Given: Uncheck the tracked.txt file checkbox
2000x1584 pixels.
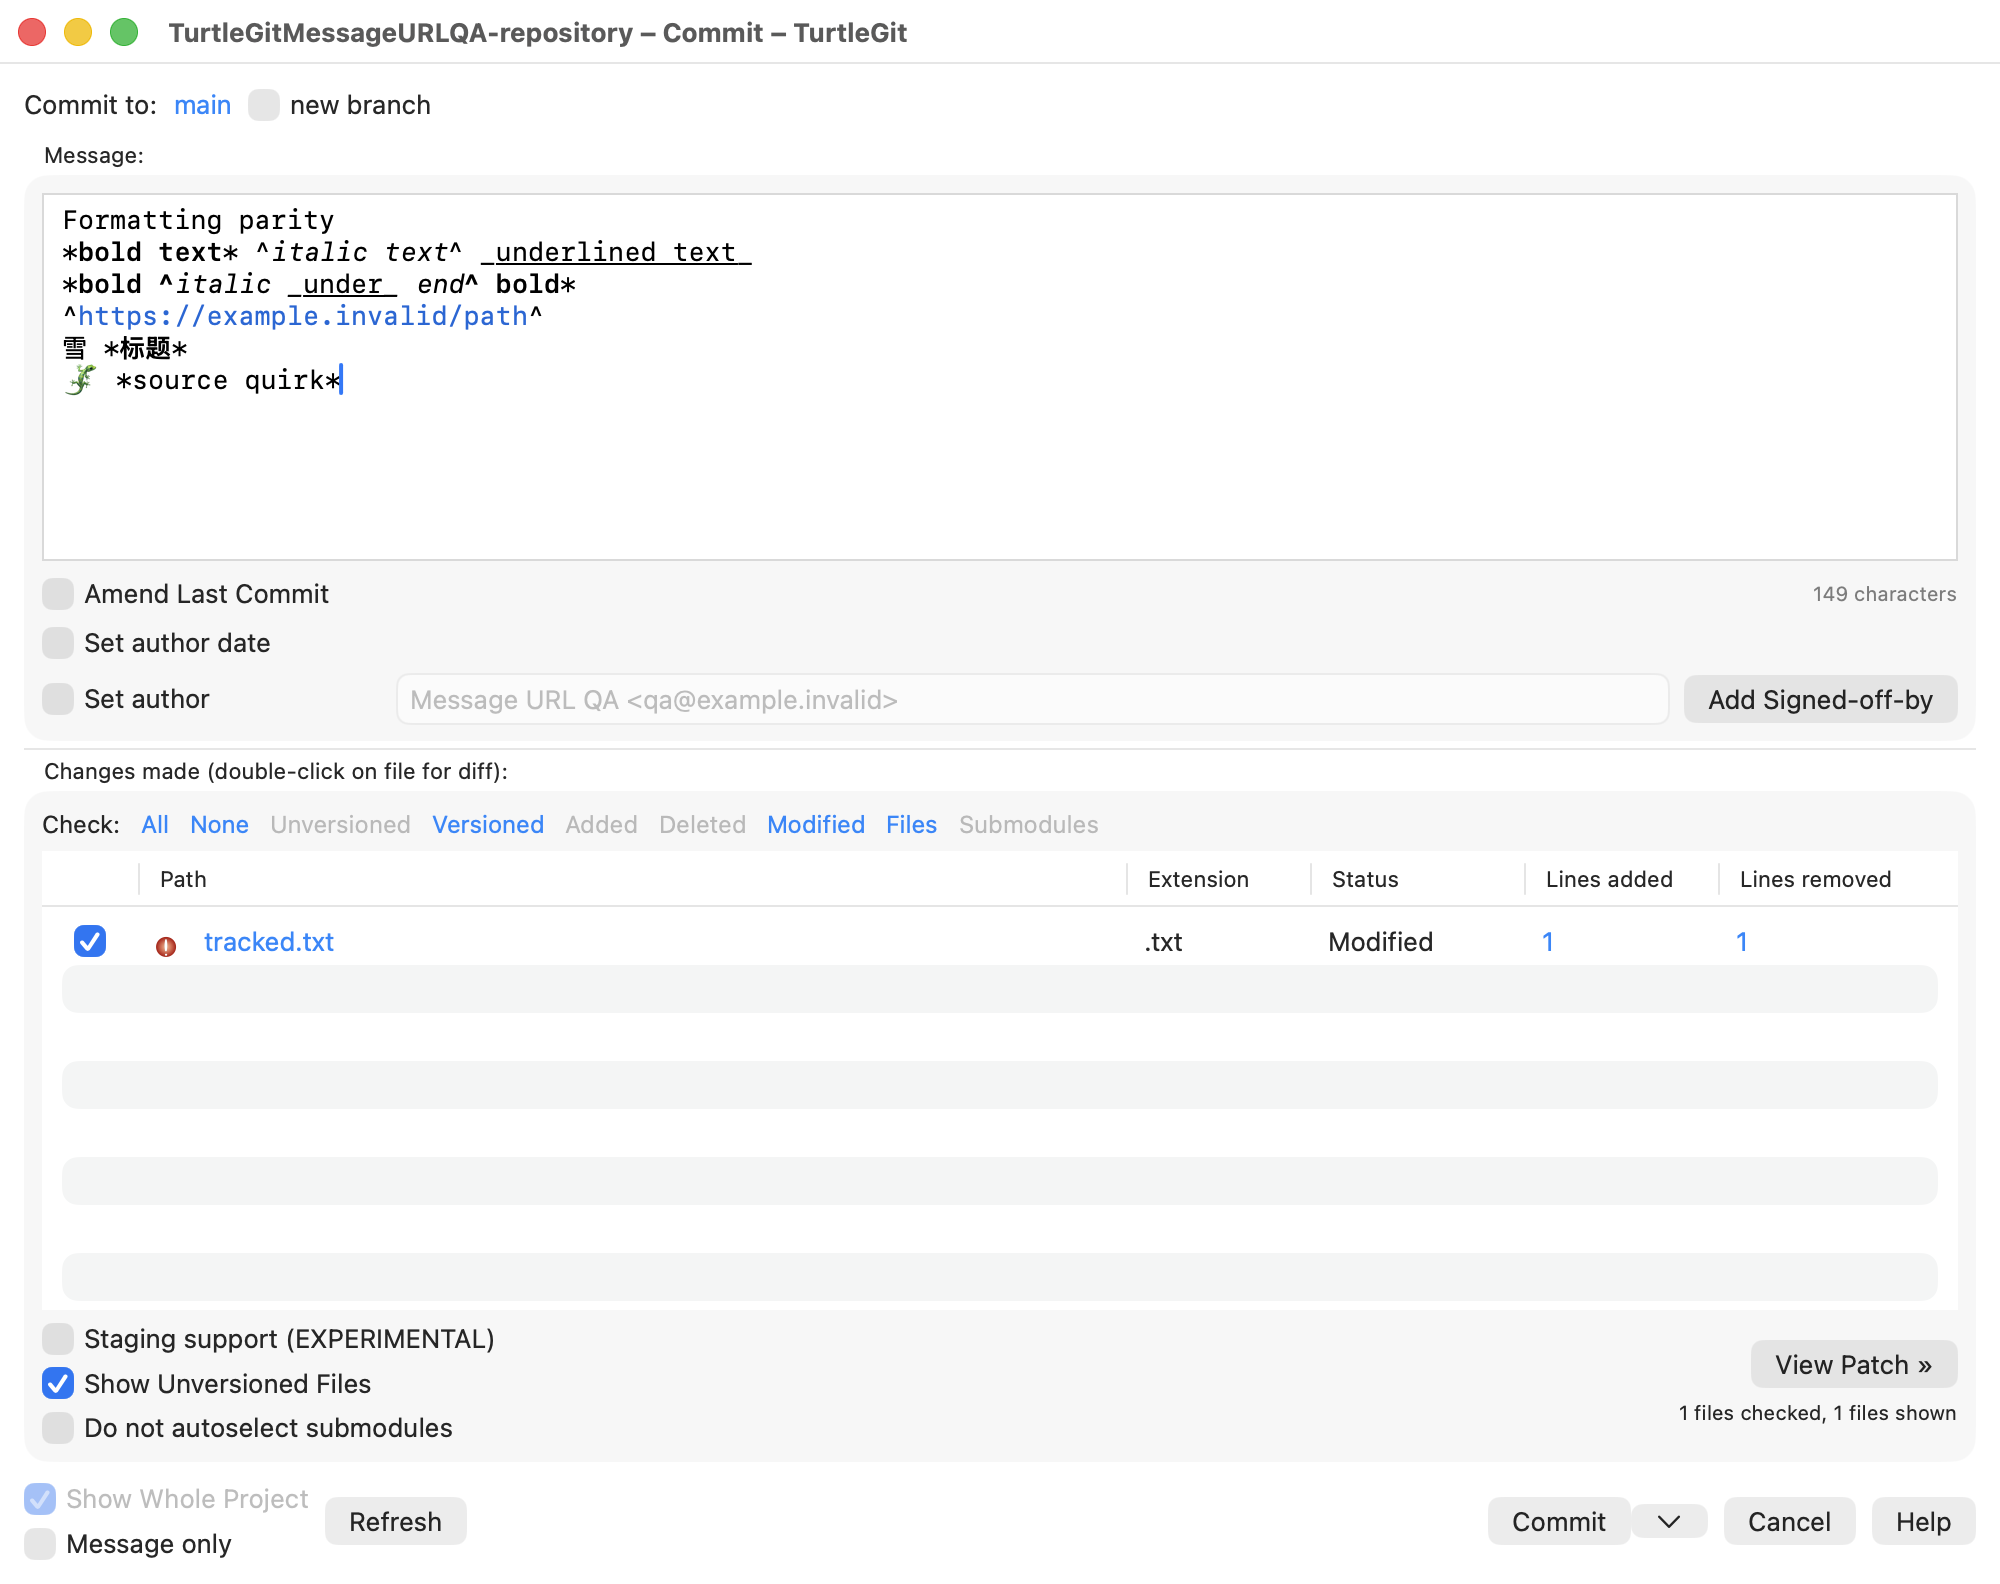Looking at the screenshot, I should coord(90,941).
